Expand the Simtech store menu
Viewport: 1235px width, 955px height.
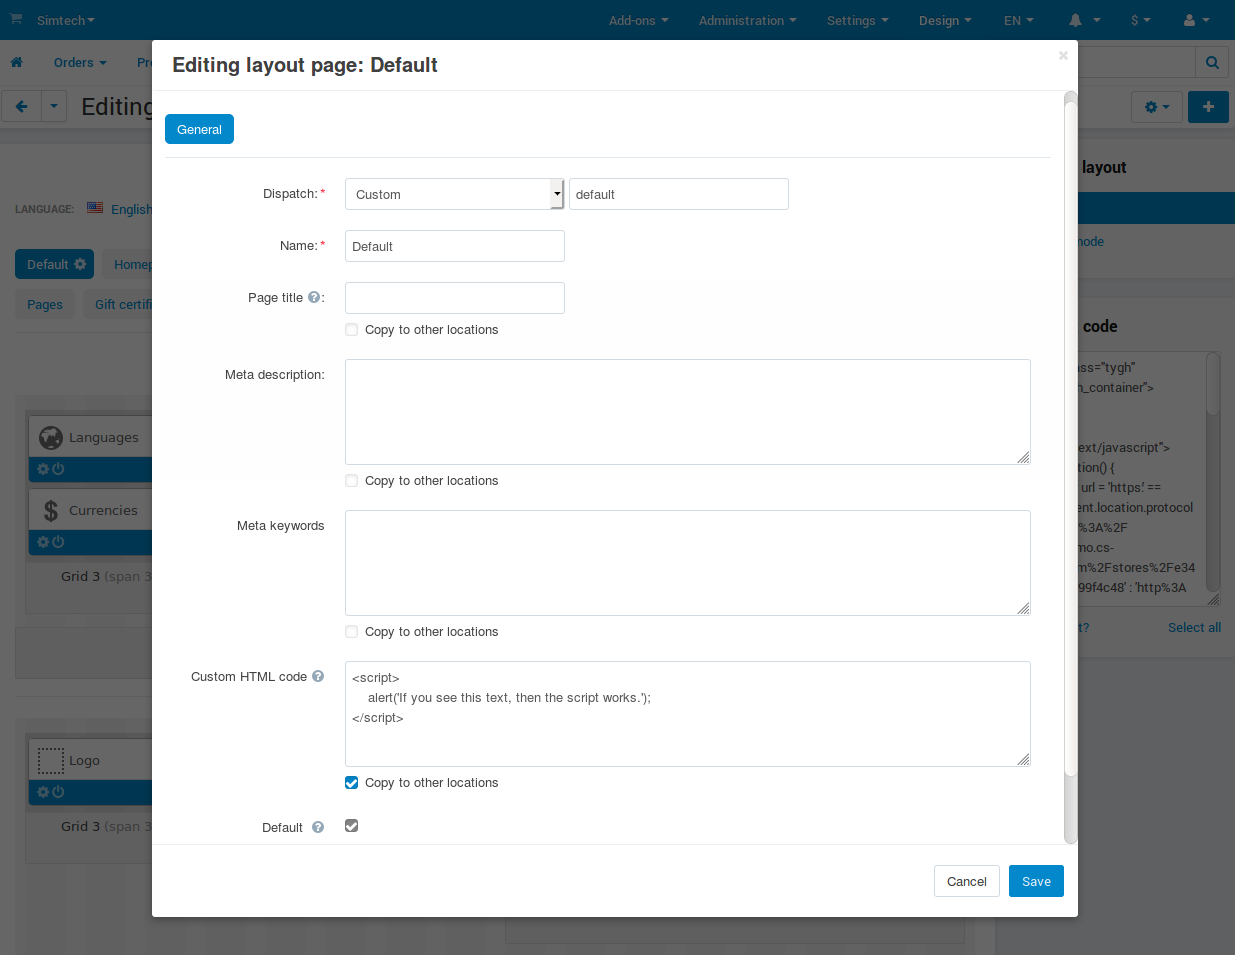click(x=66, y=20)
